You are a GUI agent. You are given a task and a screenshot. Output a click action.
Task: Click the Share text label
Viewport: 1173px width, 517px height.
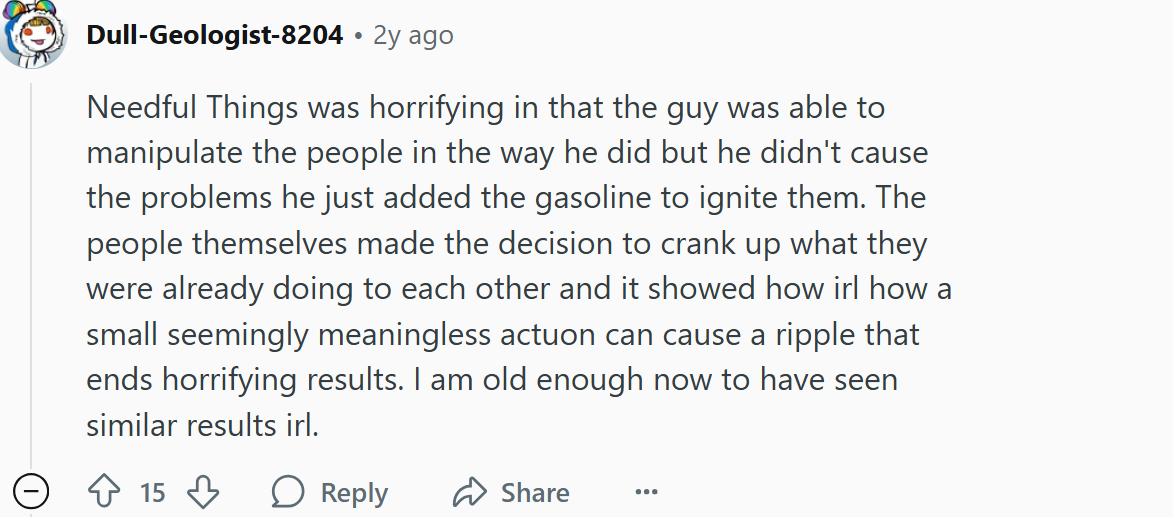click(535, 492)
